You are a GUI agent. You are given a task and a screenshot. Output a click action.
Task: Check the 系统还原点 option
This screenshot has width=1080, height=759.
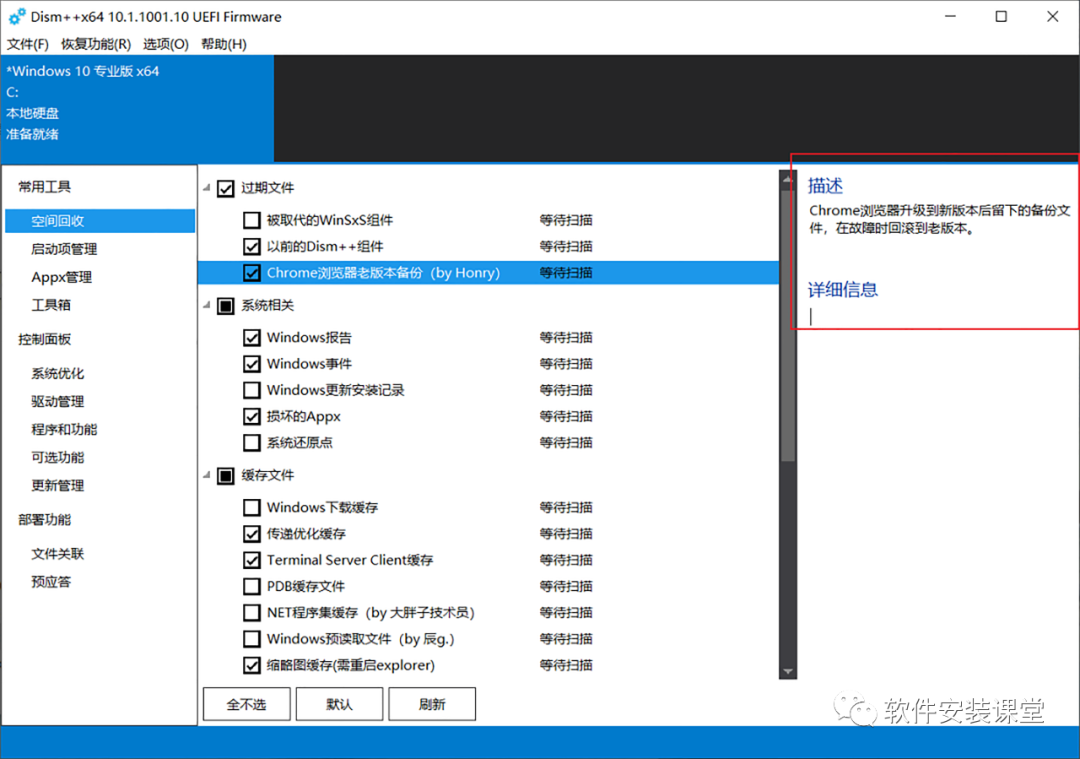(x=251, y=442)
